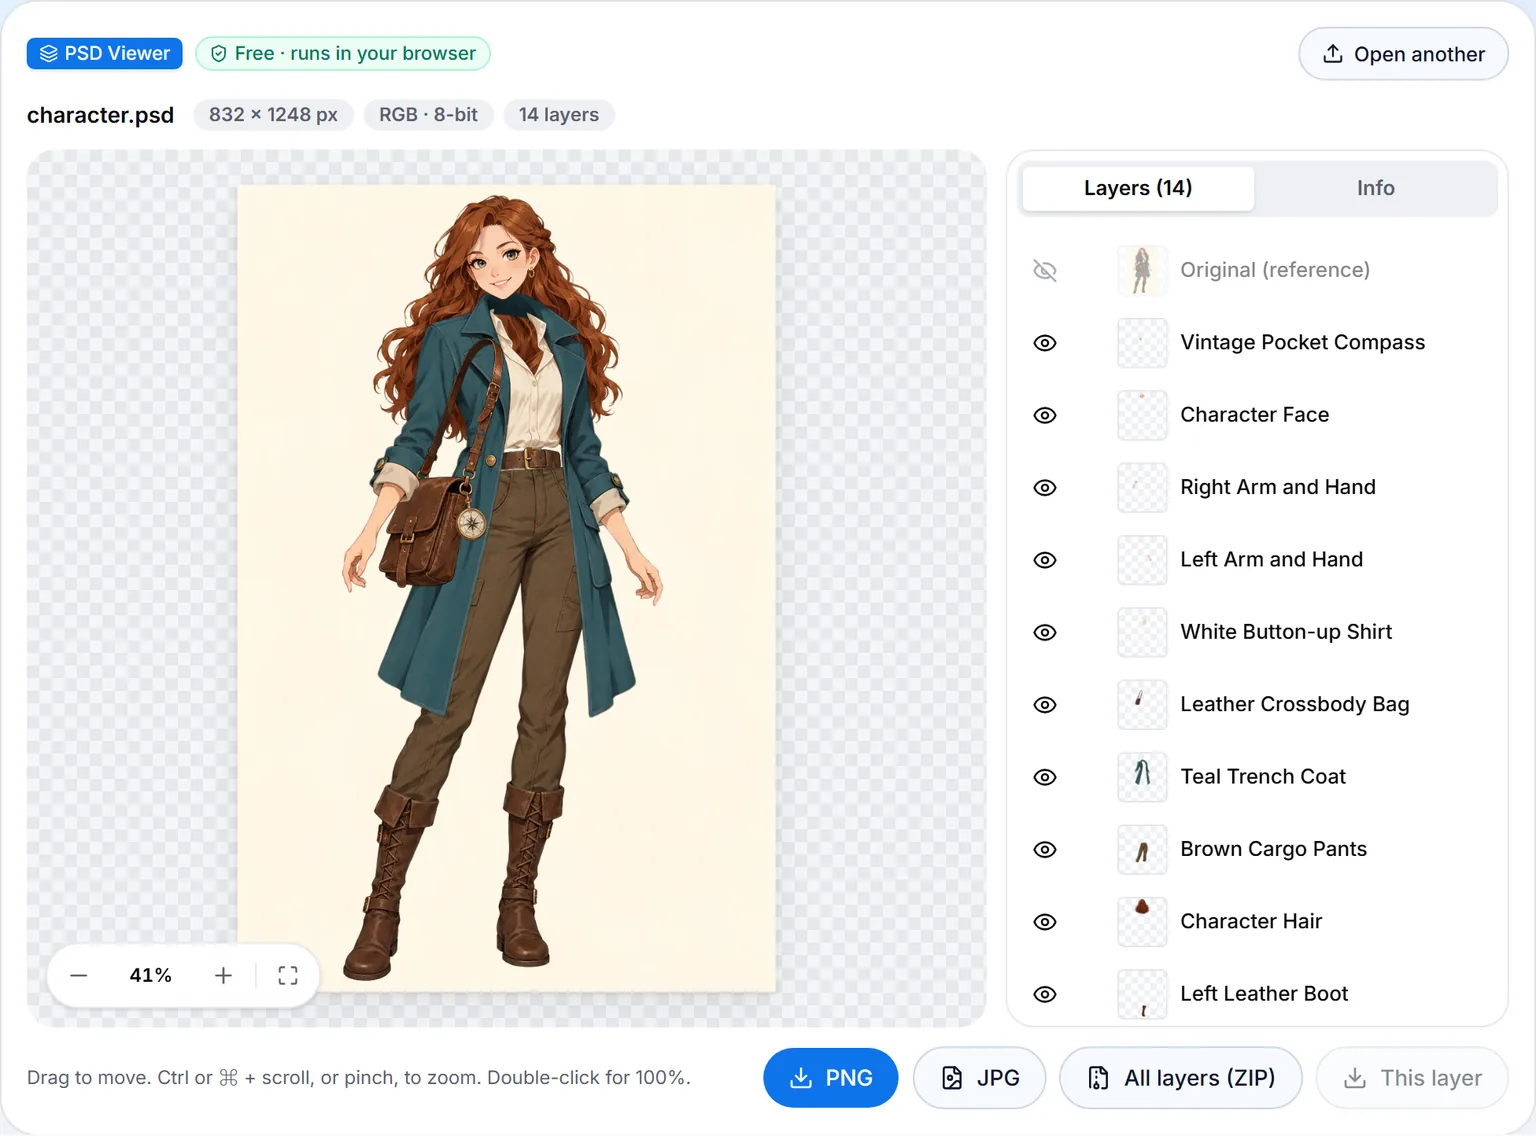The width and height of the screenshot is (1536, 1136).
Task: Click the PSD Viewer logo badge
Action: tap(105, 54)
